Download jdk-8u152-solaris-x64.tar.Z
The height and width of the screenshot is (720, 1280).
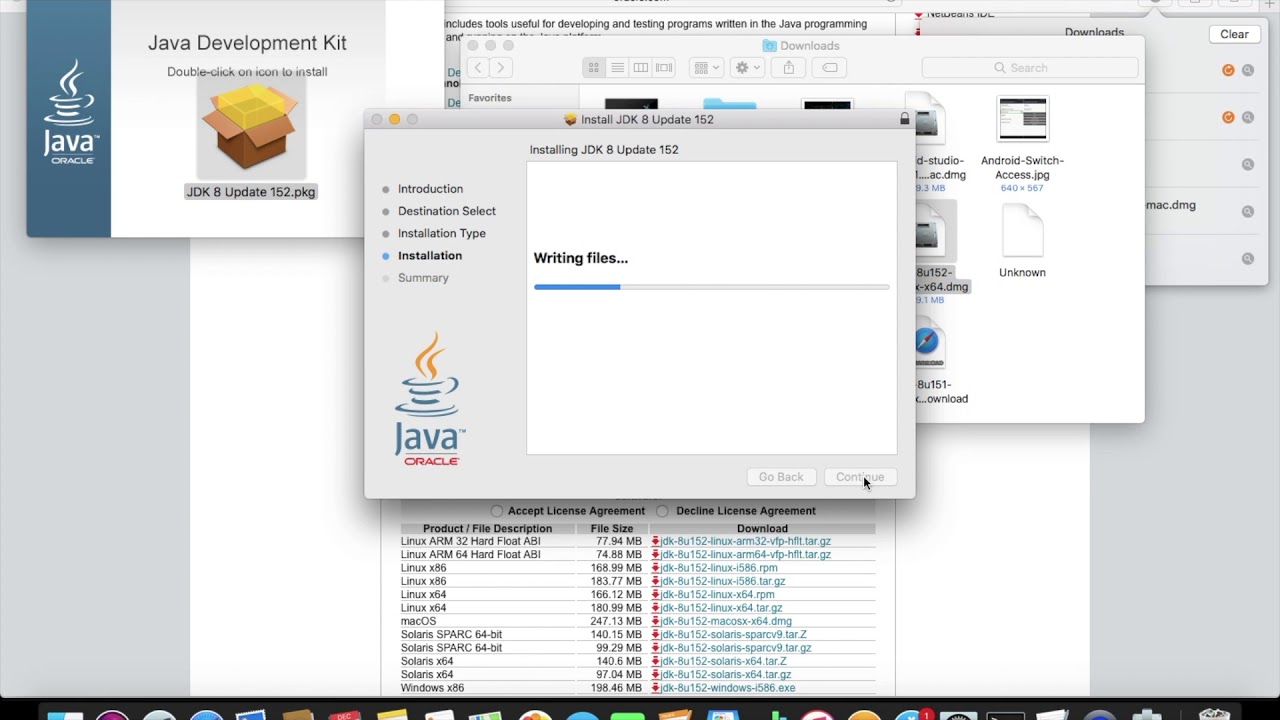tap(723, 661)
